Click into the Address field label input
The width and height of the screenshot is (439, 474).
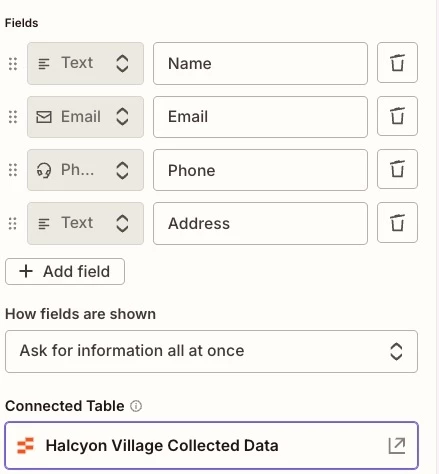tap(260, 223)
